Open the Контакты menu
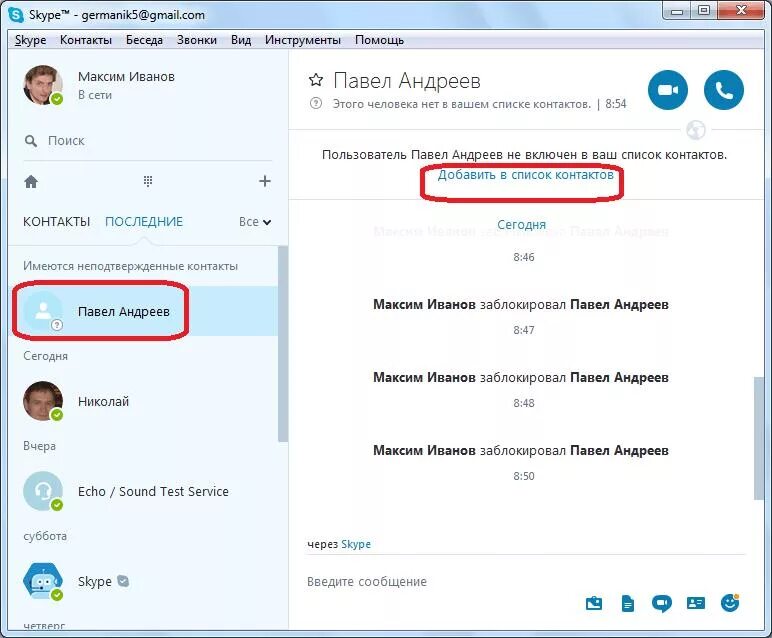This screenshot has height=638, width=772. pos(86,40)
